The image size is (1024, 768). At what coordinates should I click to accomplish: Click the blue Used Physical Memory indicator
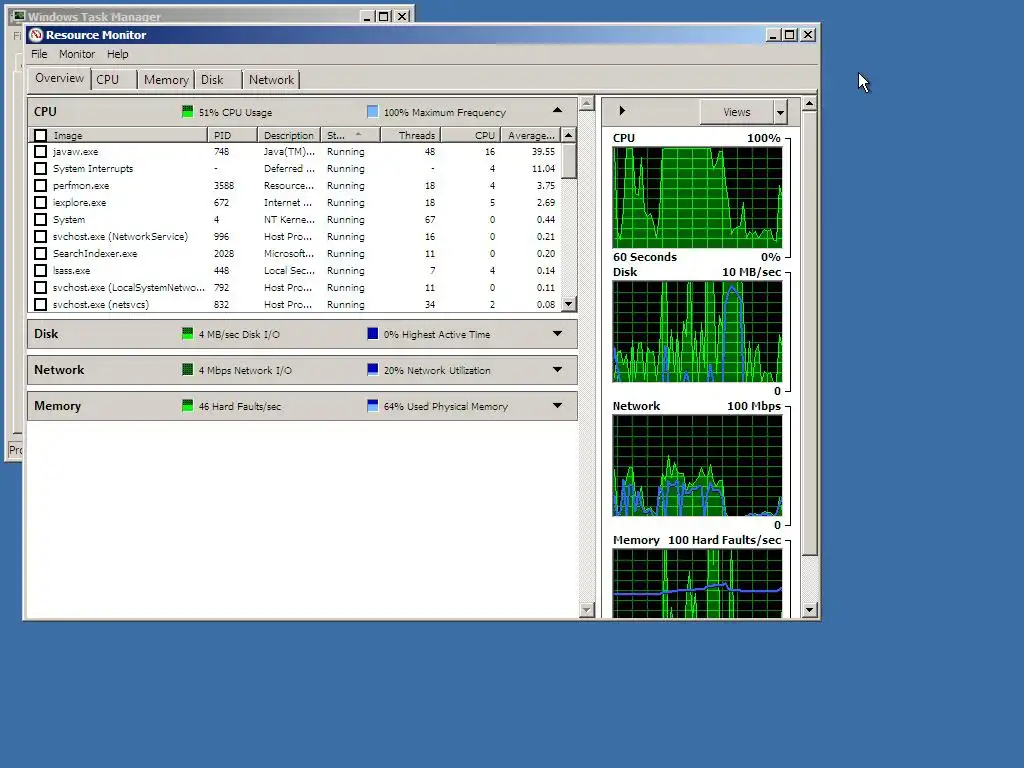[x=372, y=406]
